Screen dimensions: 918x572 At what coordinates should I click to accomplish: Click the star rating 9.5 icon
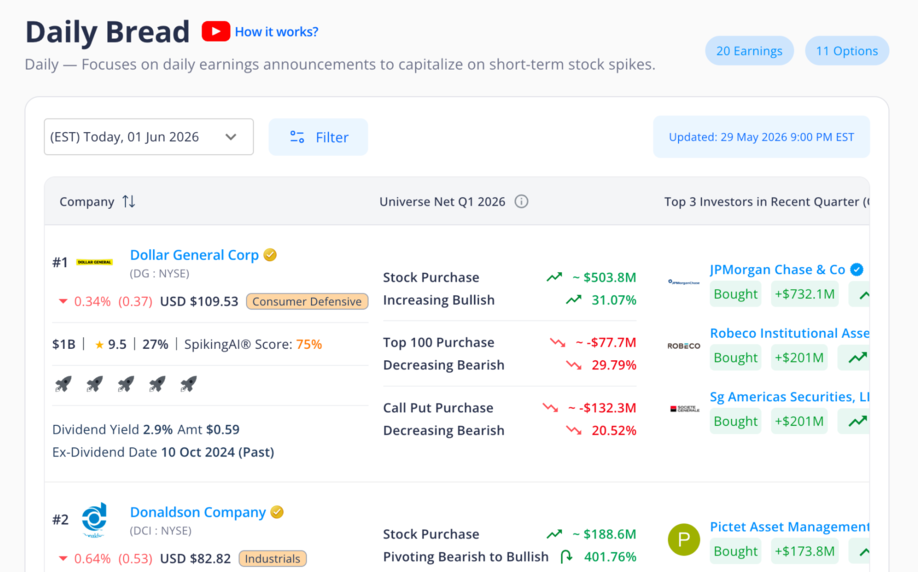pos(100,344)
